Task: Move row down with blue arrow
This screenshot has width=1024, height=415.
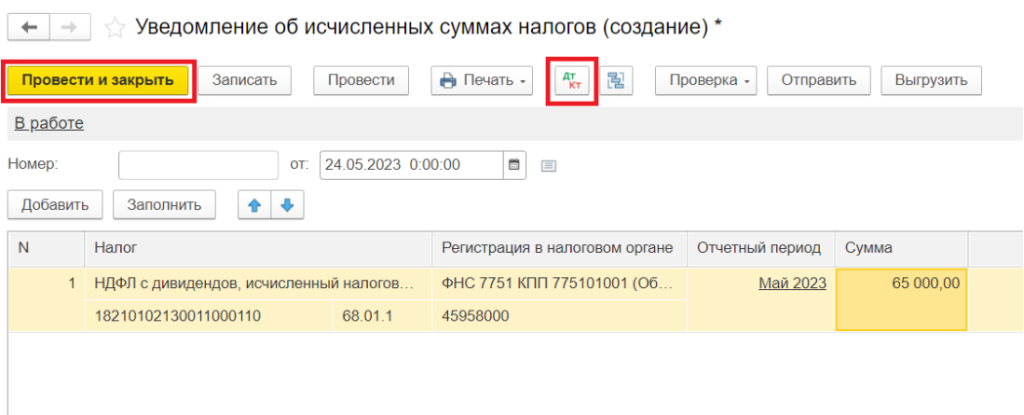Action: [287, 205]
